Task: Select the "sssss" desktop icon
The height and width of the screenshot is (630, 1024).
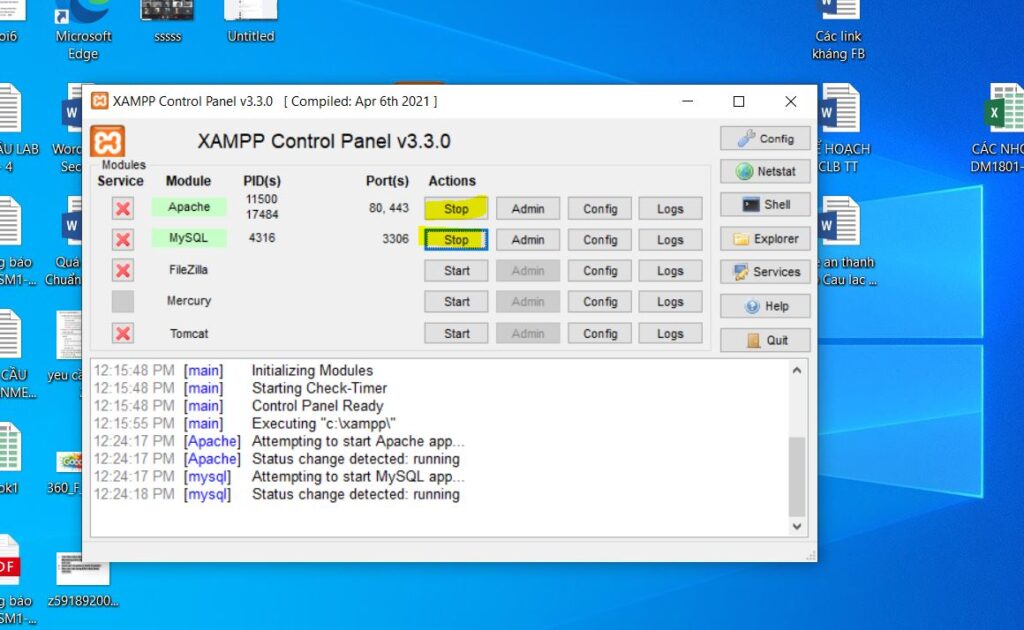Action: point(167,21)
